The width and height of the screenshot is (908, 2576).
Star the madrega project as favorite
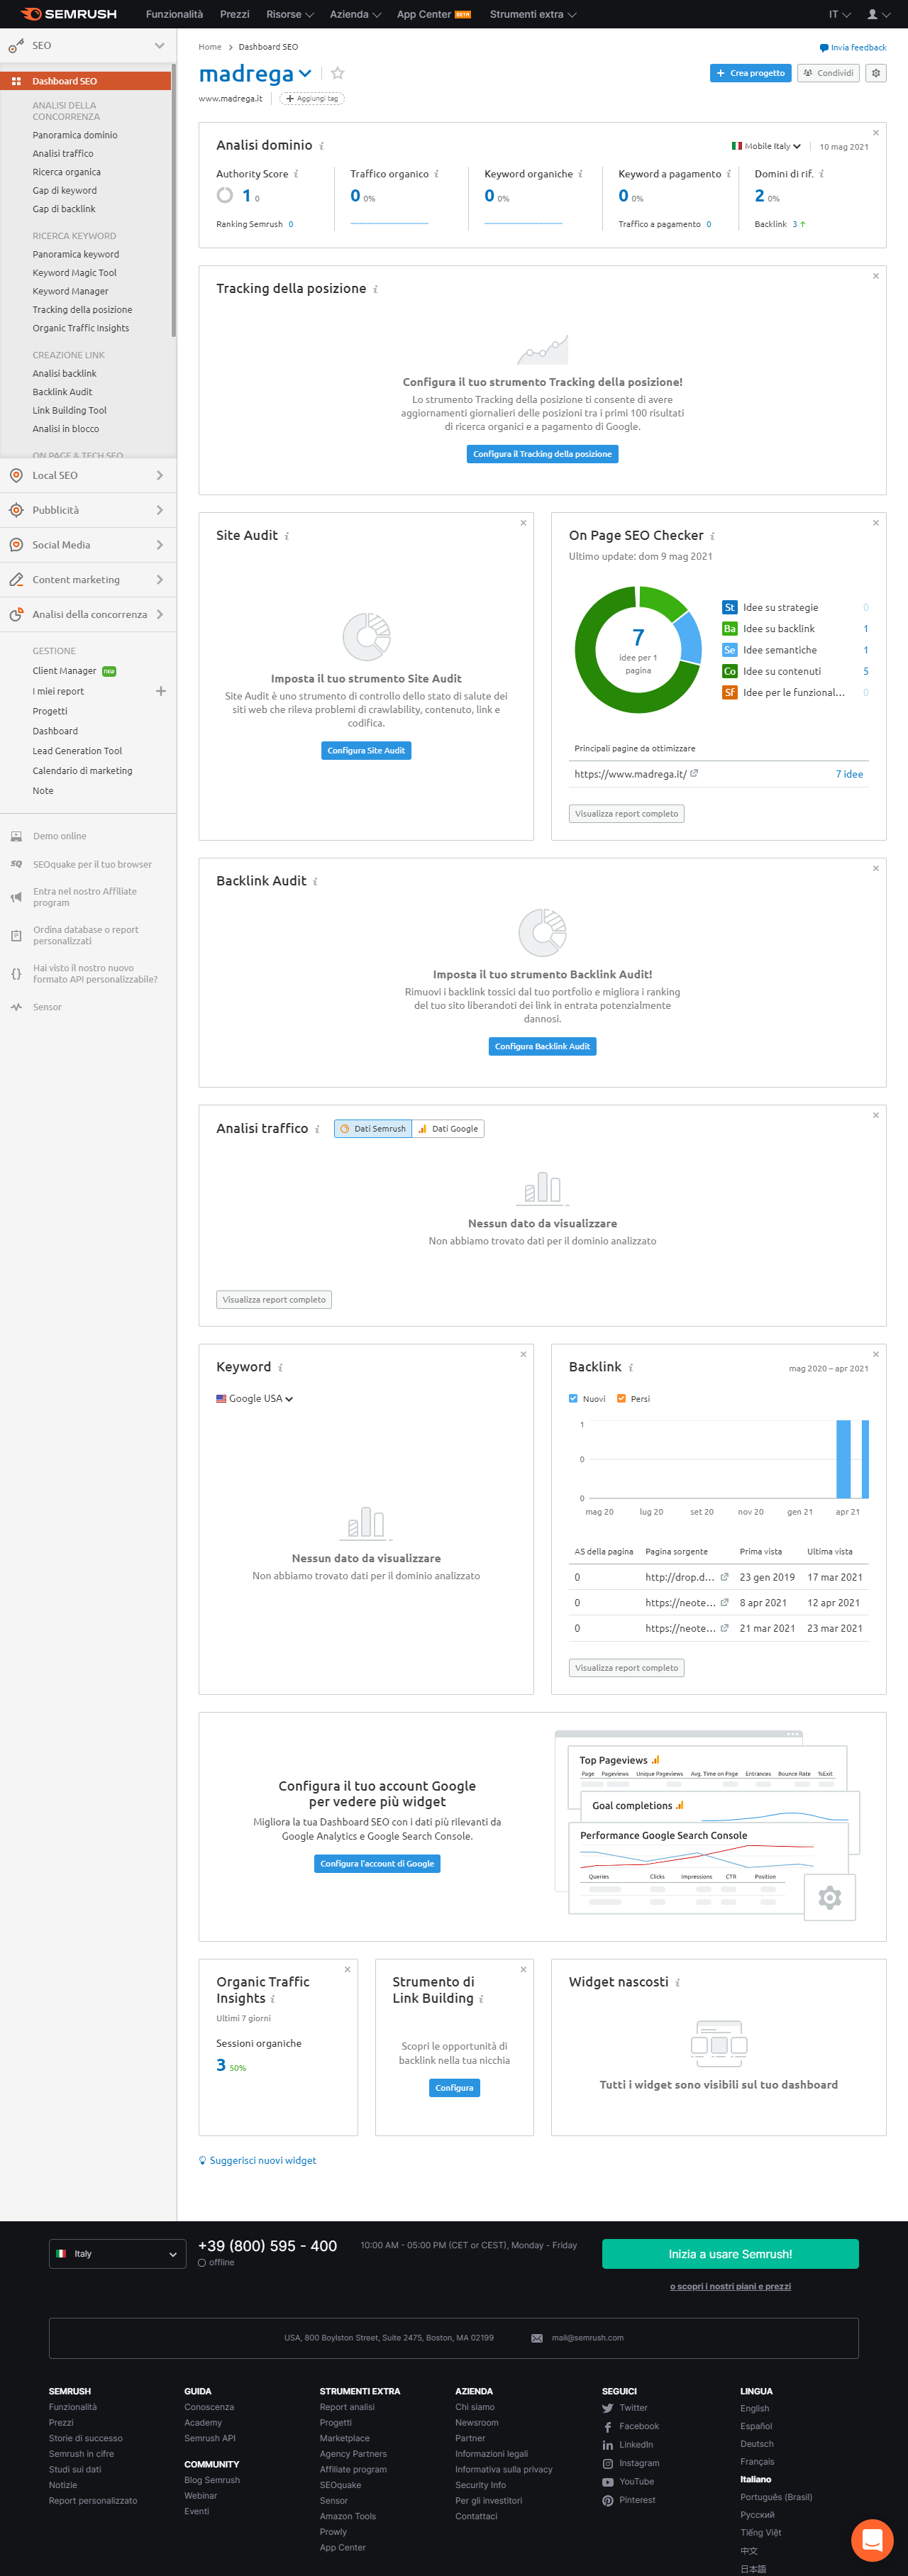tap(337, 73)
